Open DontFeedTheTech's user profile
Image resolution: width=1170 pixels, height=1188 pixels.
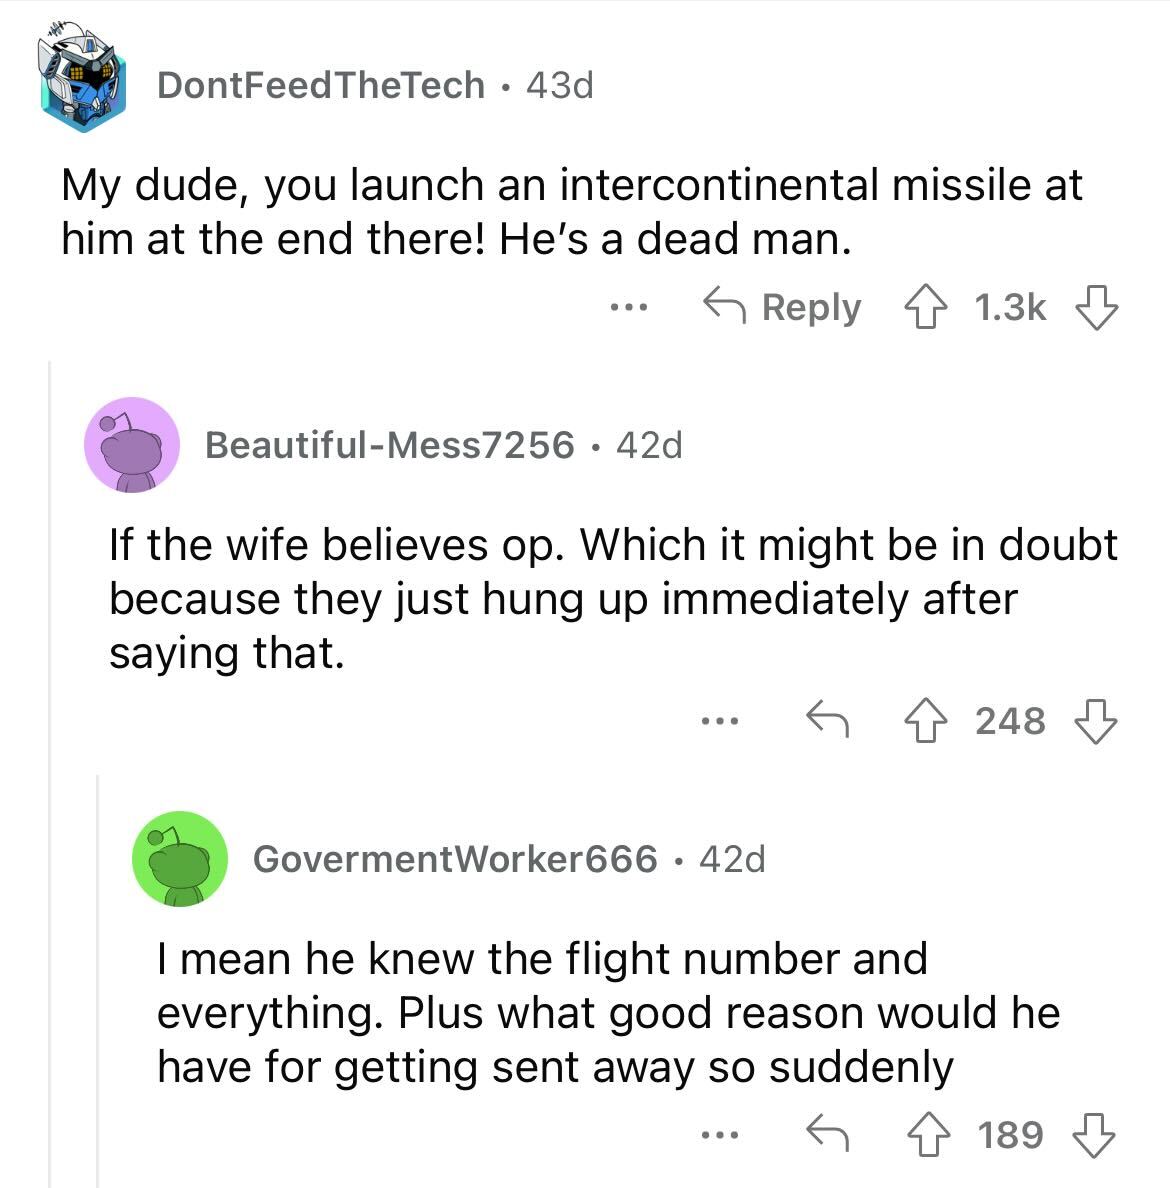point(321,85)
